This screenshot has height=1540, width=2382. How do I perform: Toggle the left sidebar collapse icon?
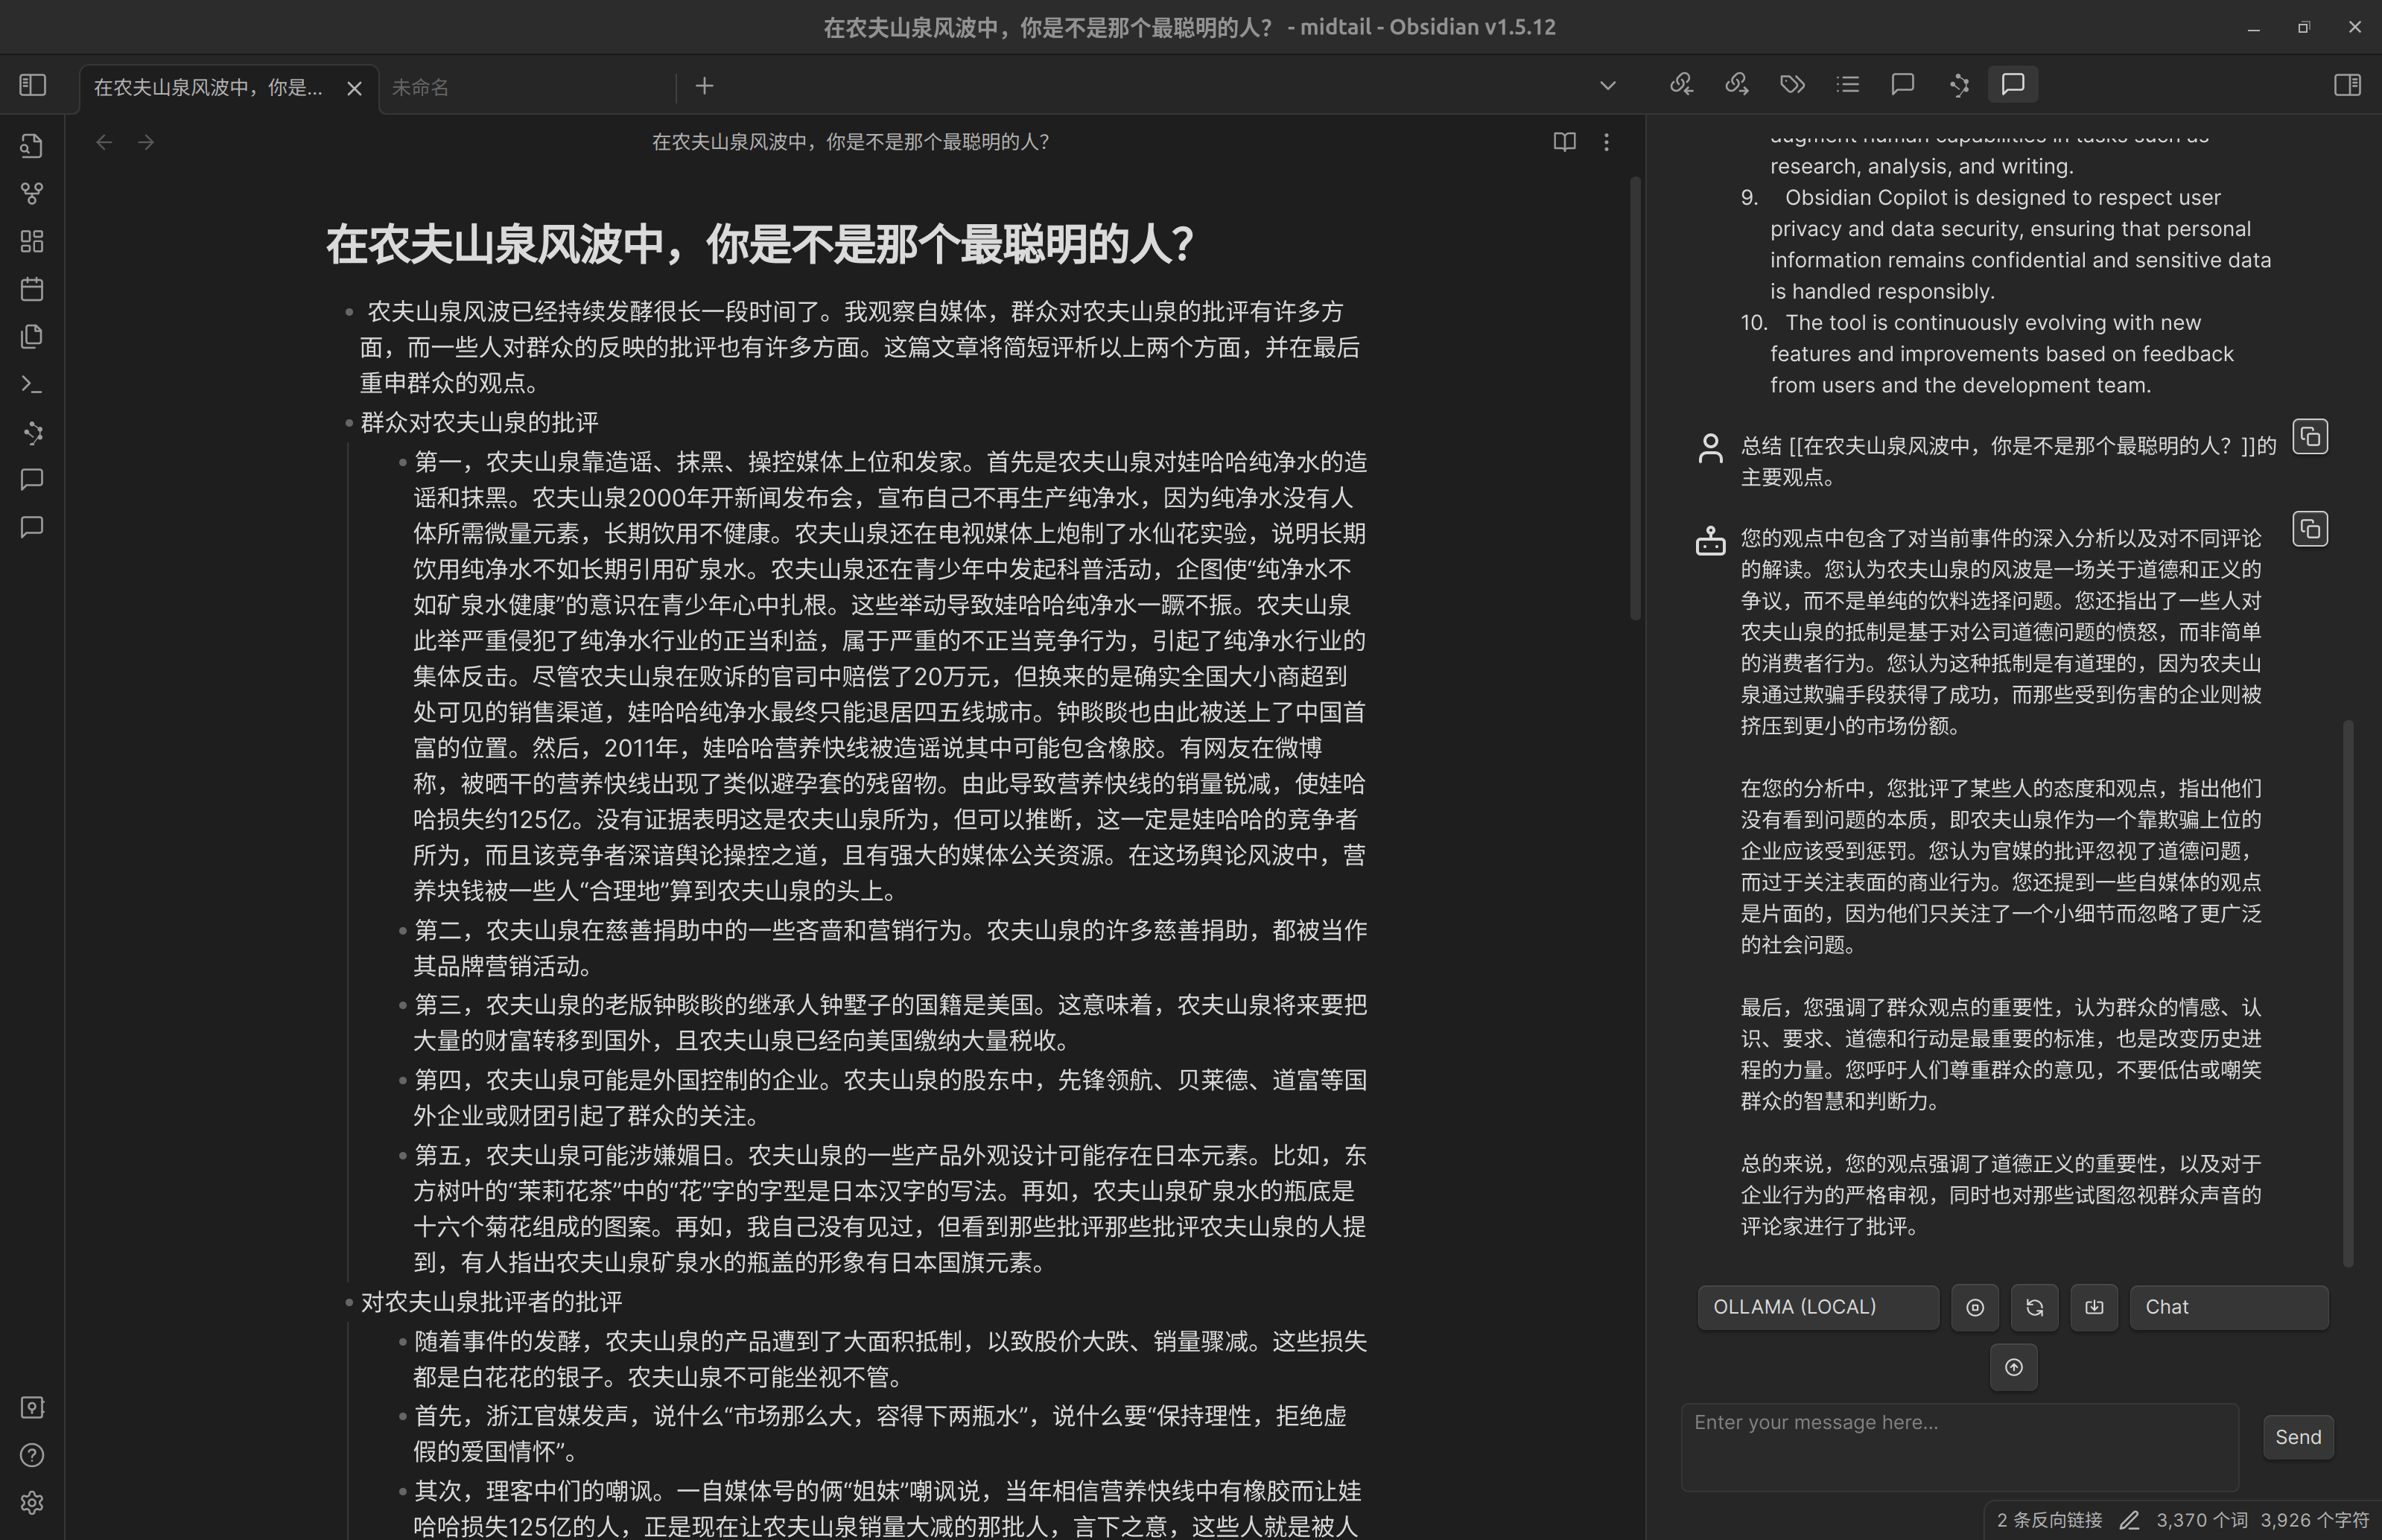coord(31,85)
